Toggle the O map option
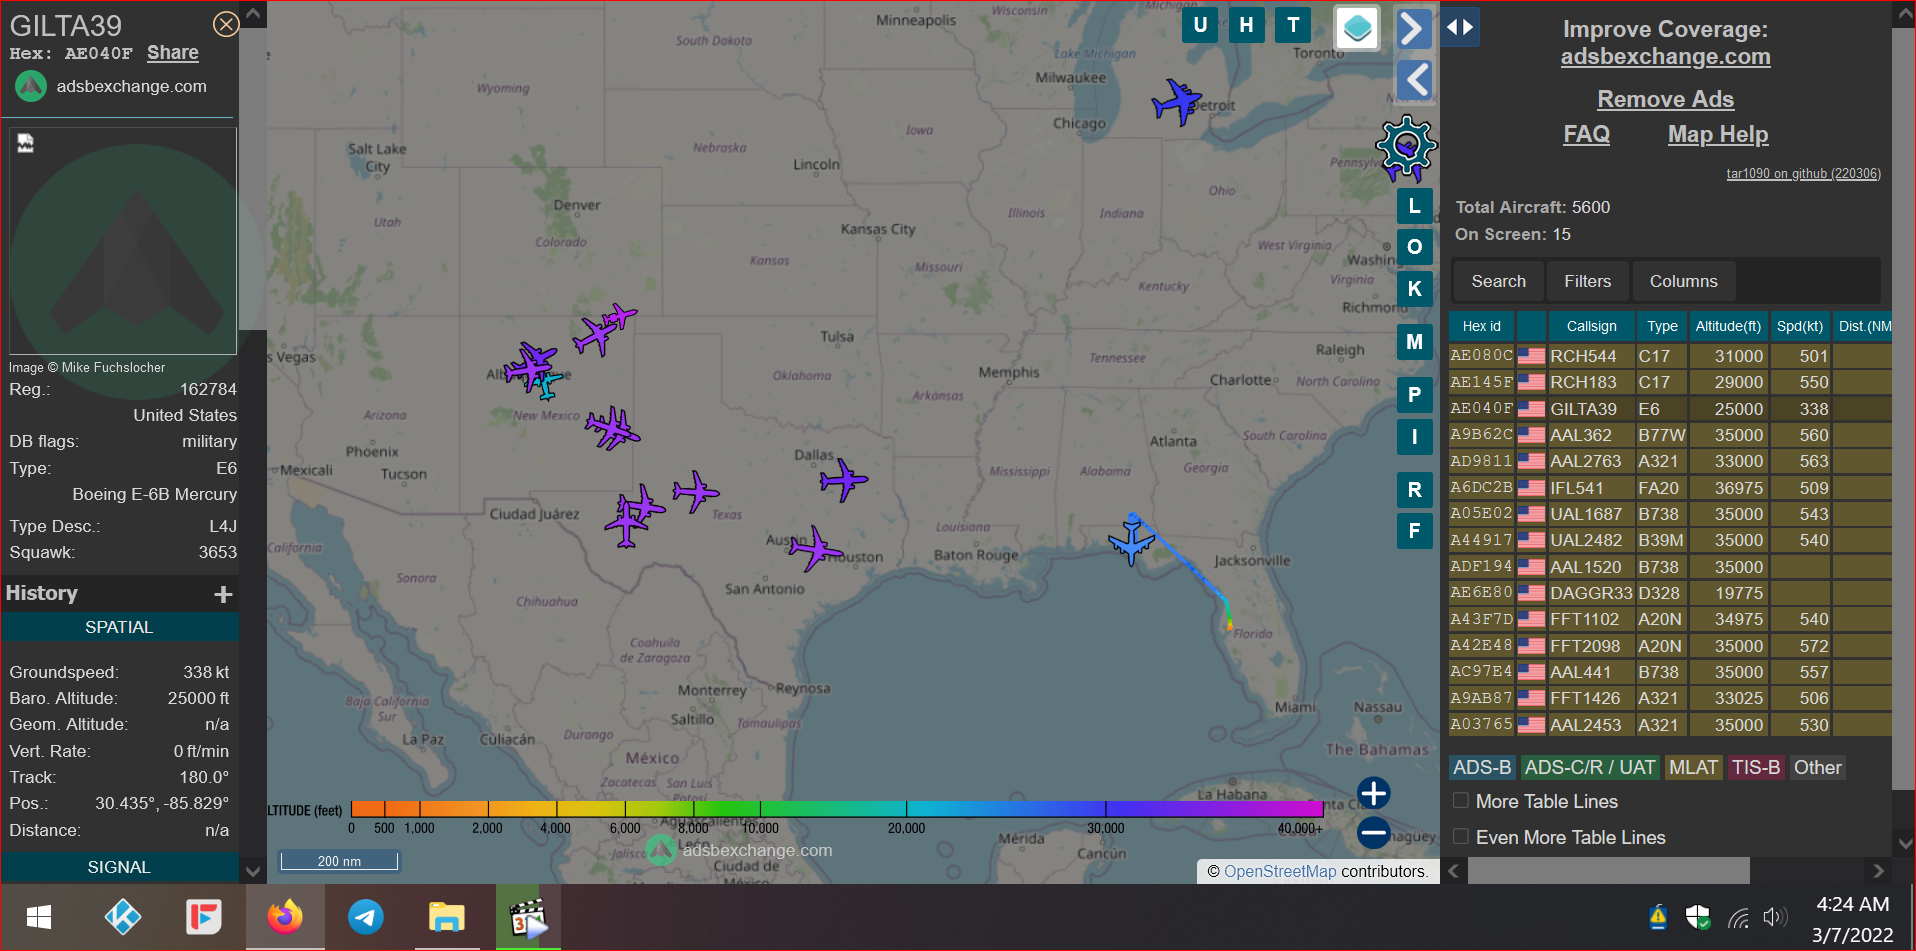The image size is (1916, 951). pos(1414,247)
